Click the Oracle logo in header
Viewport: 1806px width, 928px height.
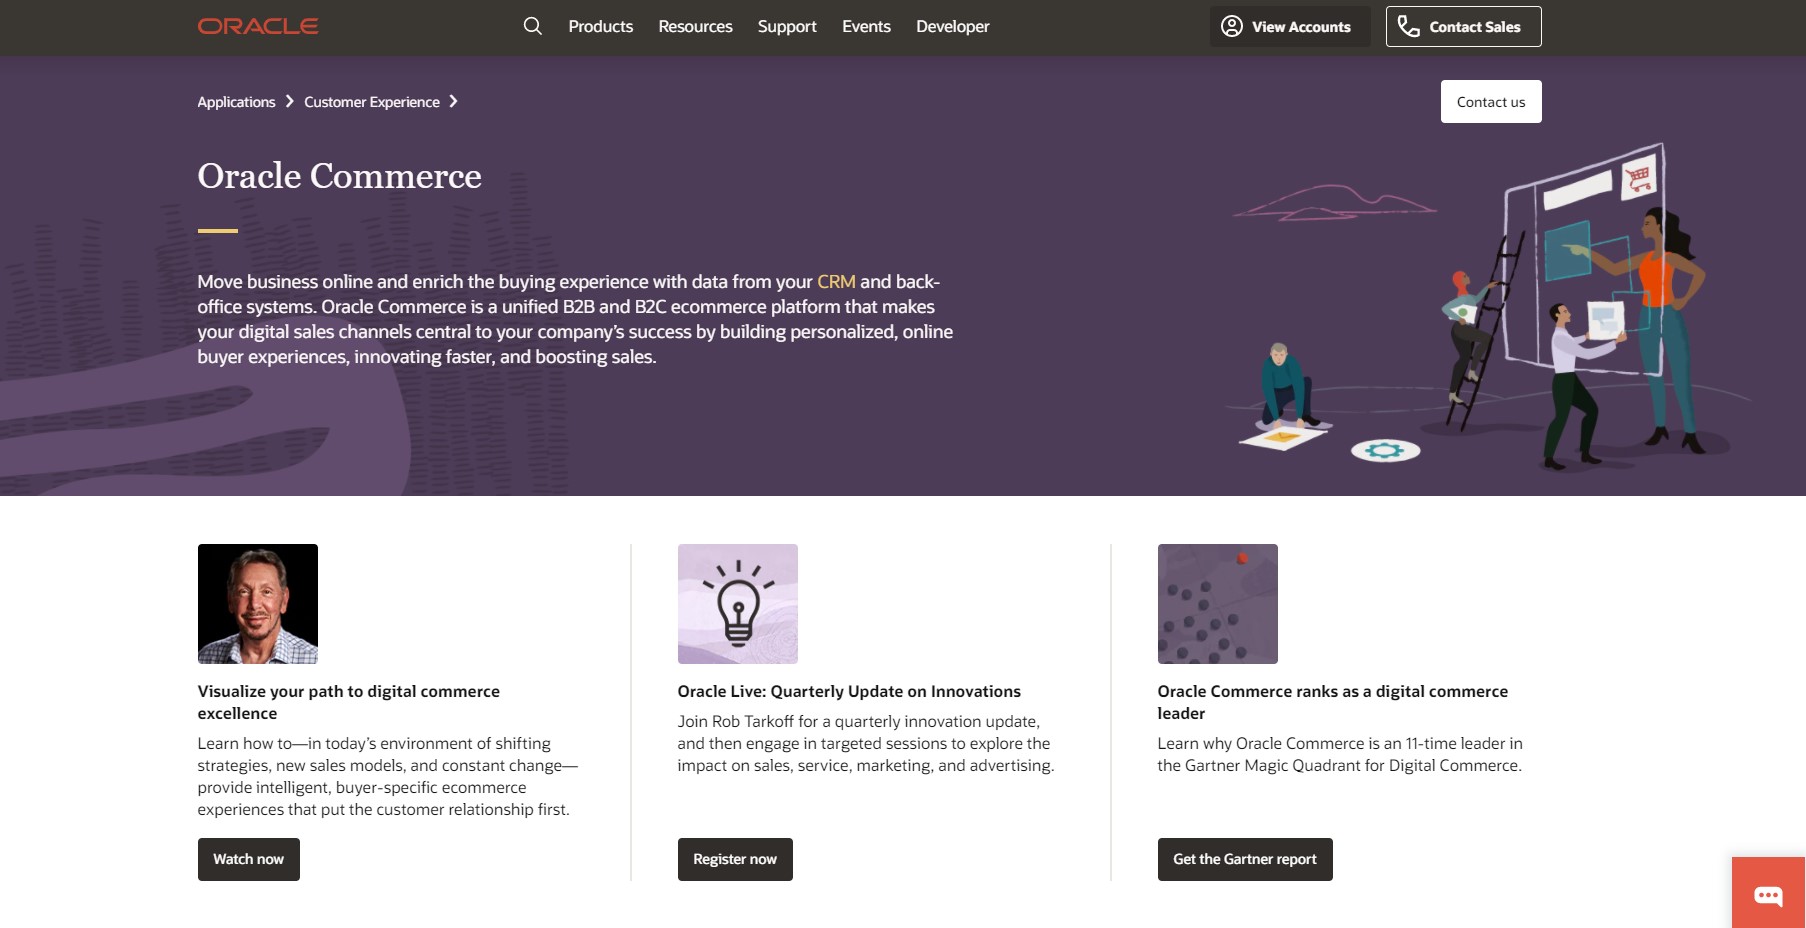258,26
